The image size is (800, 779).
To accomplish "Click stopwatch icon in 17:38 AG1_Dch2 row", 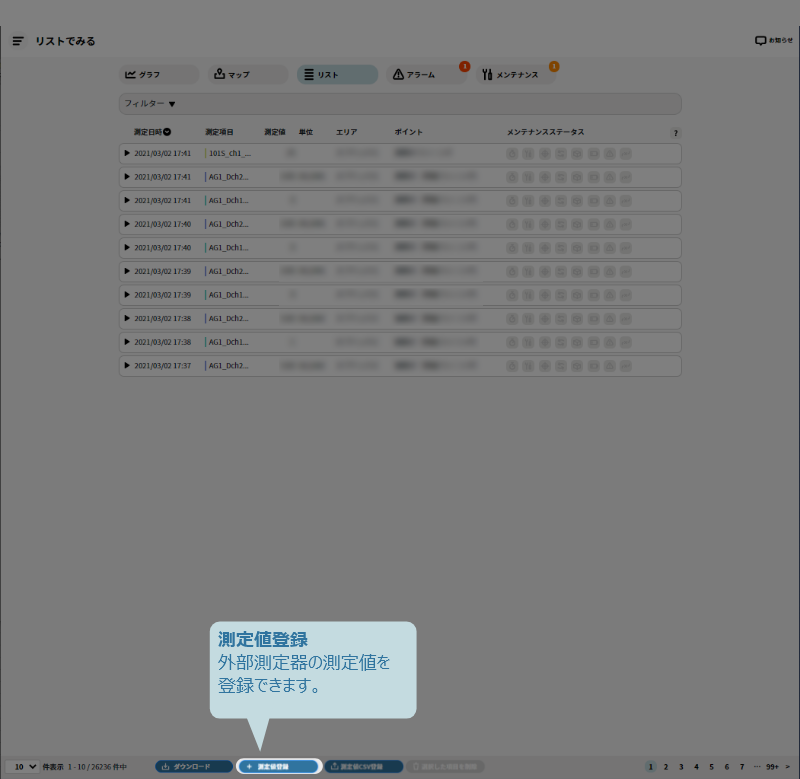I will point(512,319).
